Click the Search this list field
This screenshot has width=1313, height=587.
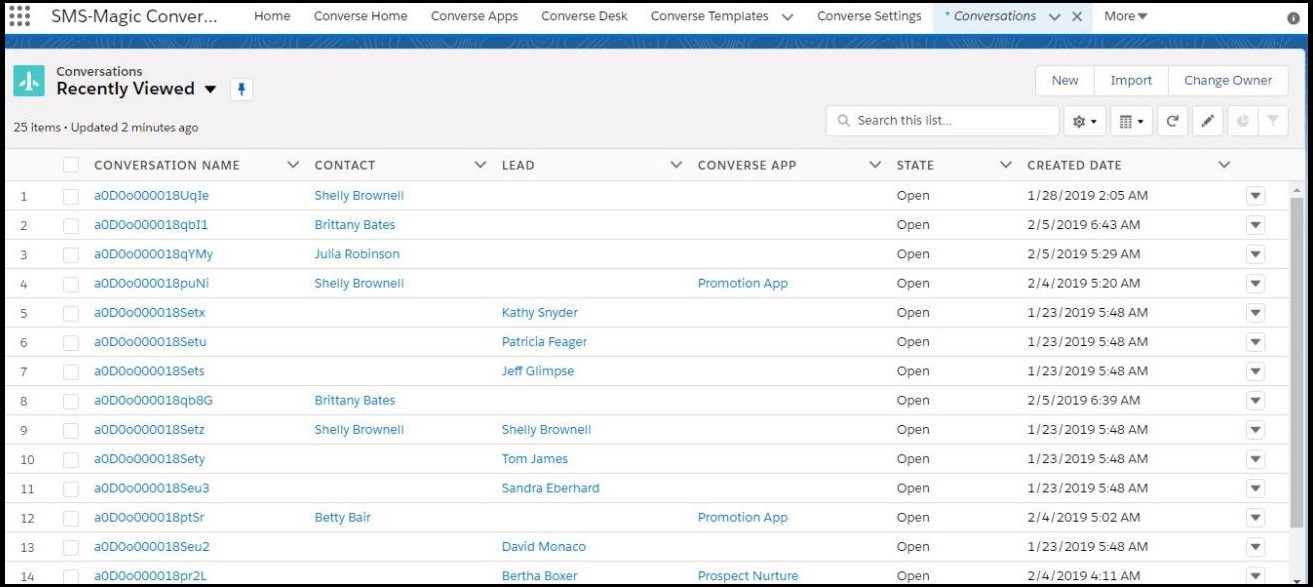pyautogui.click(x=942, y=121)
